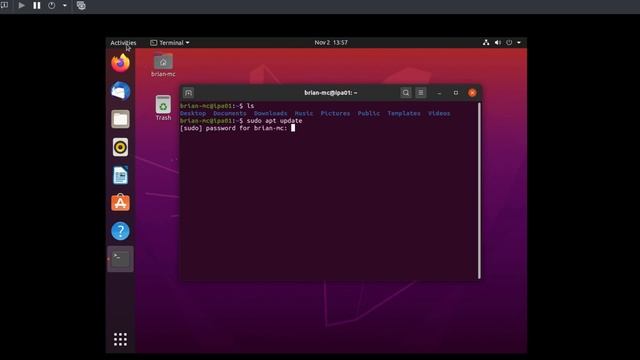
Task: Pause the virtual machine
Action: coord(37,6)
